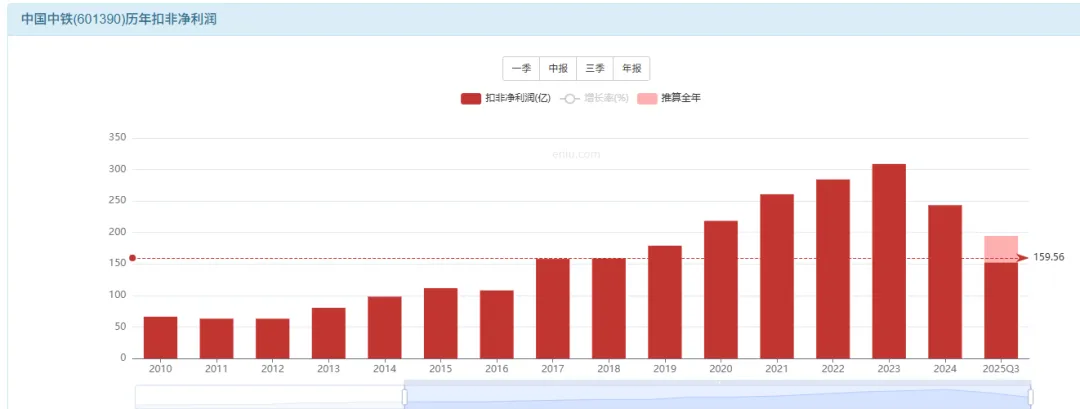Click the 50 y-axis label
This screenshot has width=1080, height=409.
pyautogui.click(x=120, y=326)
